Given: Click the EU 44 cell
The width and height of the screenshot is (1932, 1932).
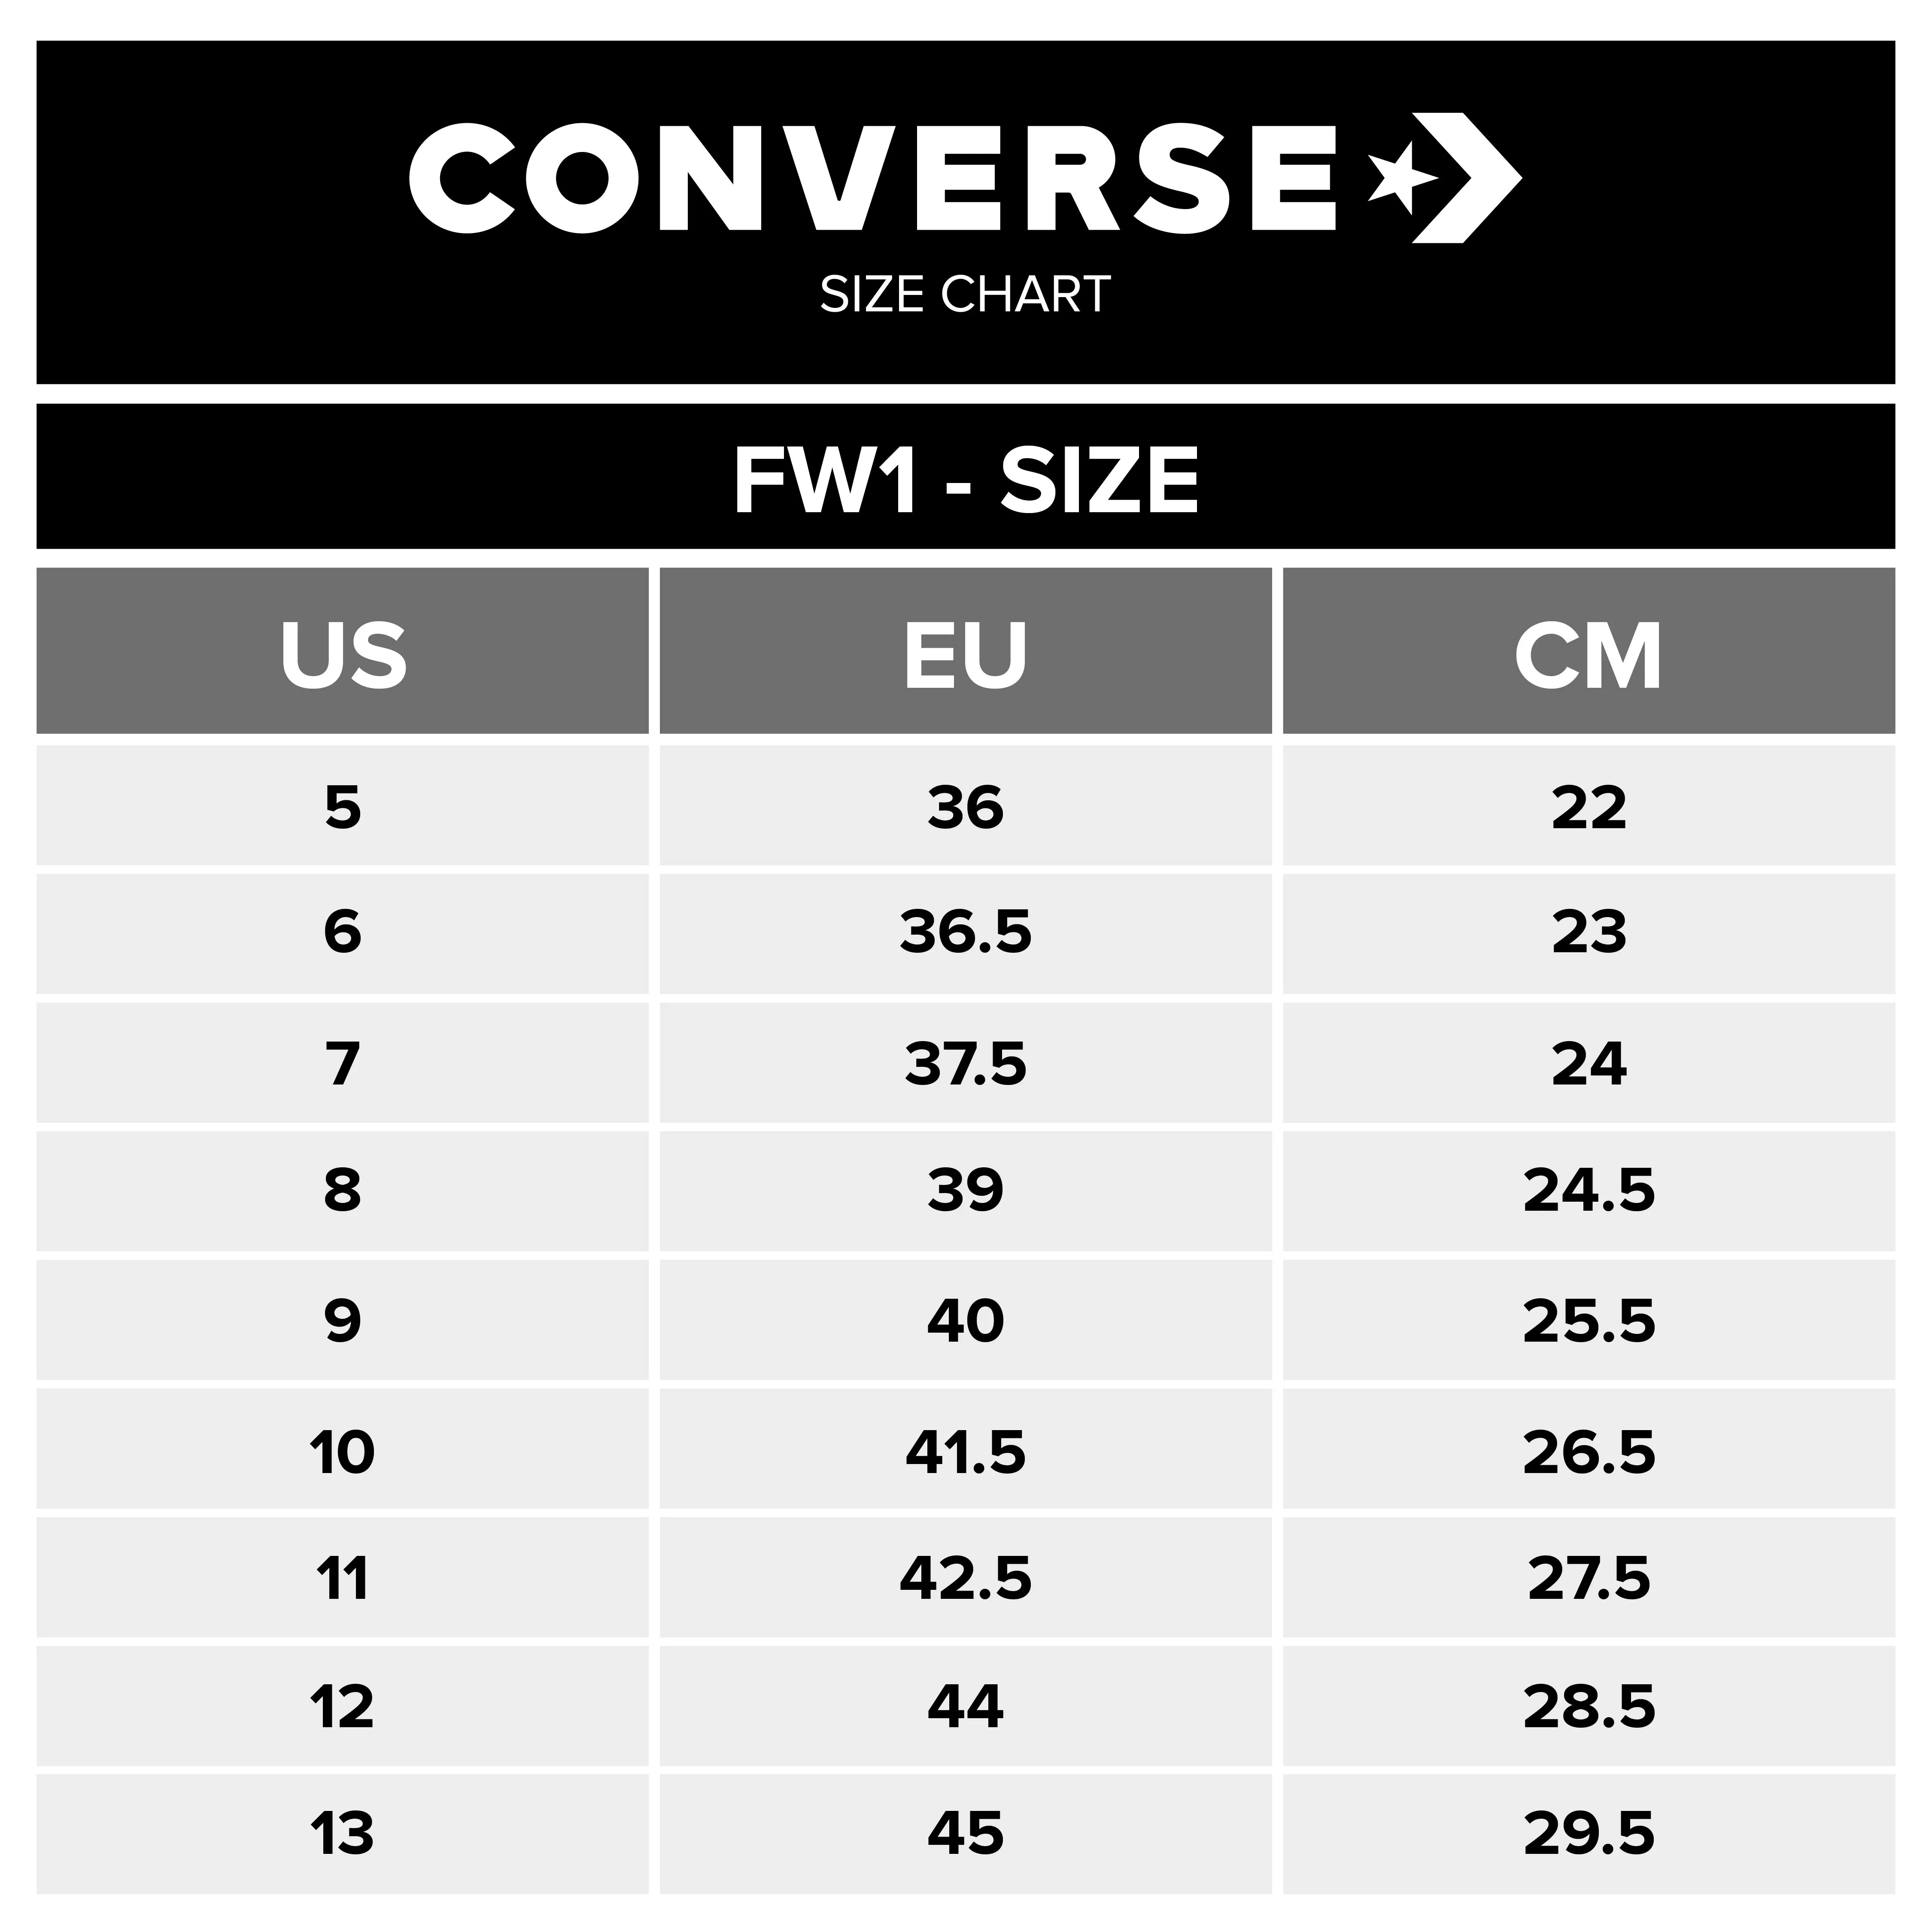Looking at the screenshot, I should coord(965,1706).
